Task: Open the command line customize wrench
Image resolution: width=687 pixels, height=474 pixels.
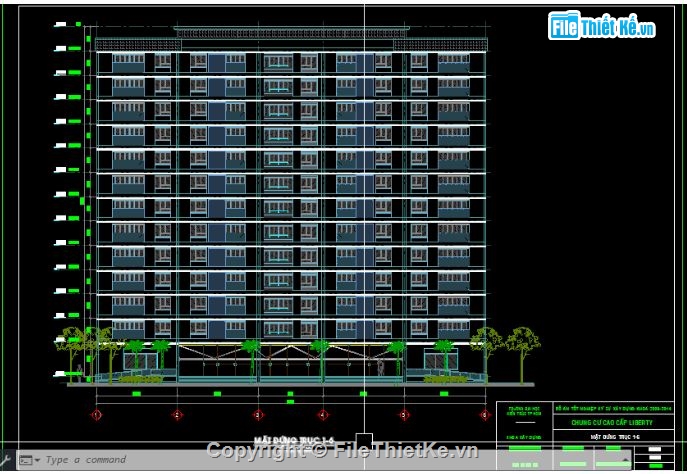Action: tap(6, 460)
